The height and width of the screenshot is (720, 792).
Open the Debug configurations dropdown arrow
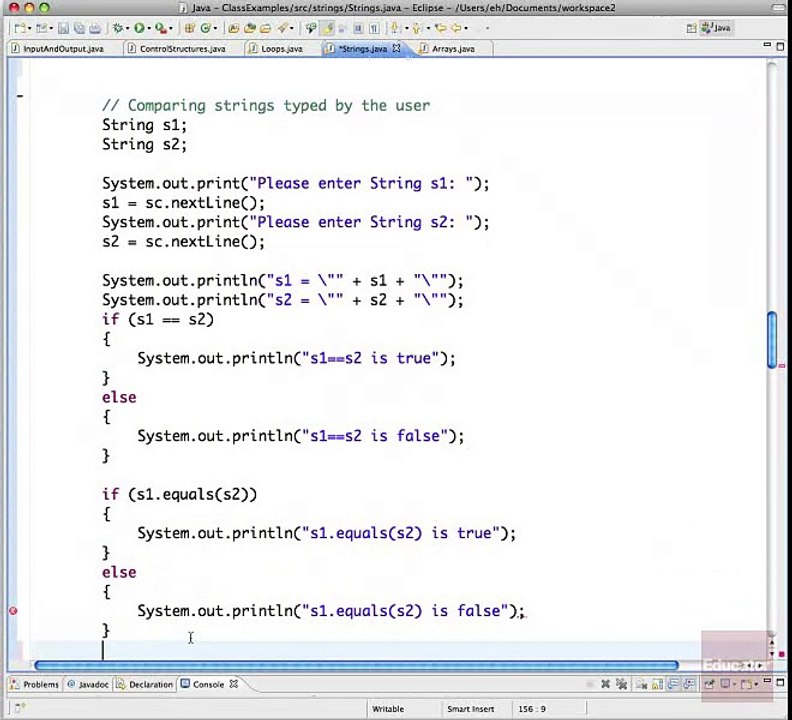click(127, 28)
